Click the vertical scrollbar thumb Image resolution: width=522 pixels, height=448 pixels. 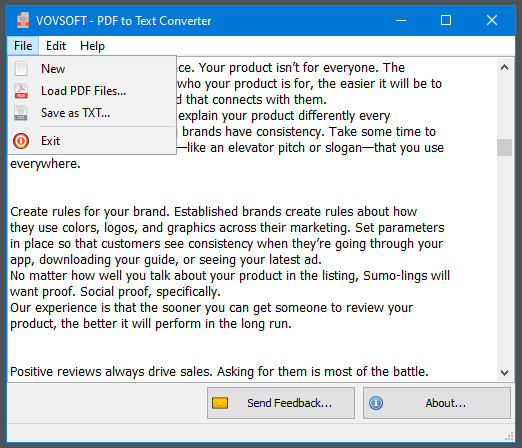click(x=504, y=147)
